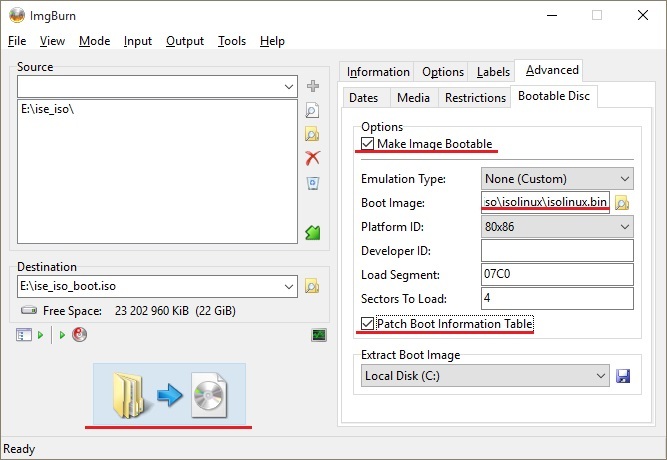Select the Bootable Disc sub-tab

[x=554, y=96]
